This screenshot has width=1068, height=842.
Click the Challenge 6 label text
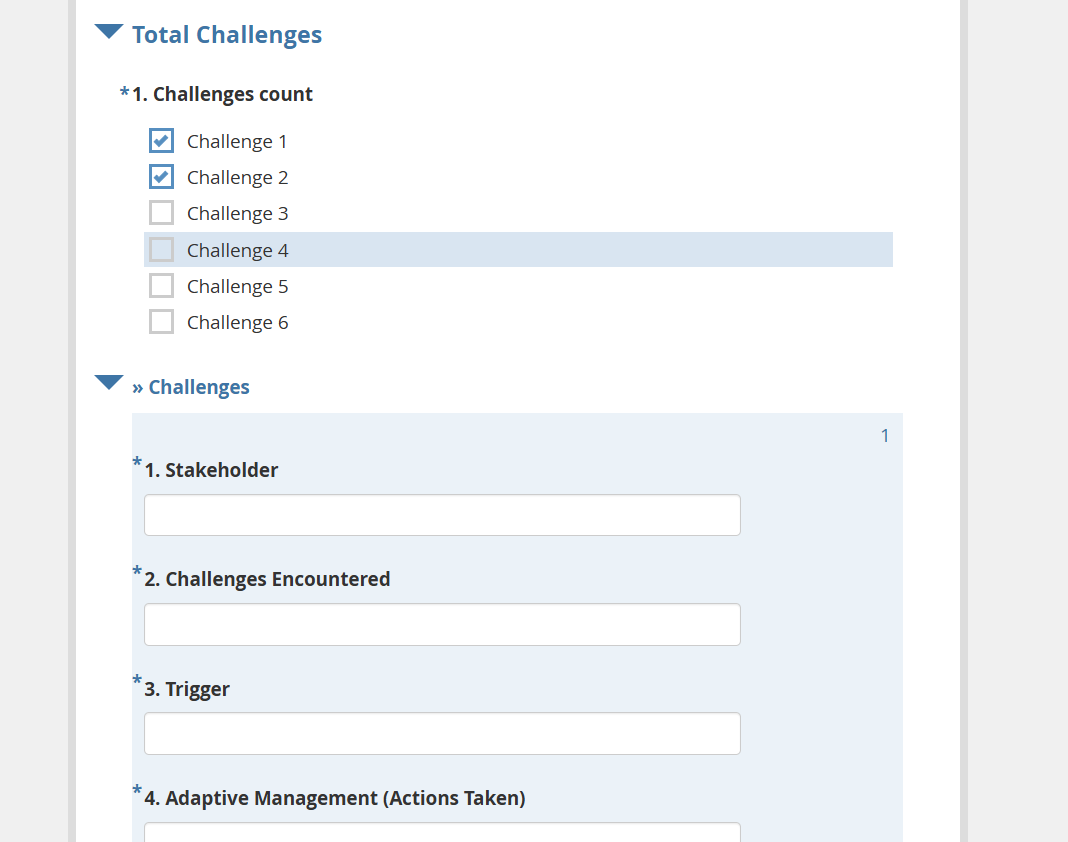[x=237, y=323]
